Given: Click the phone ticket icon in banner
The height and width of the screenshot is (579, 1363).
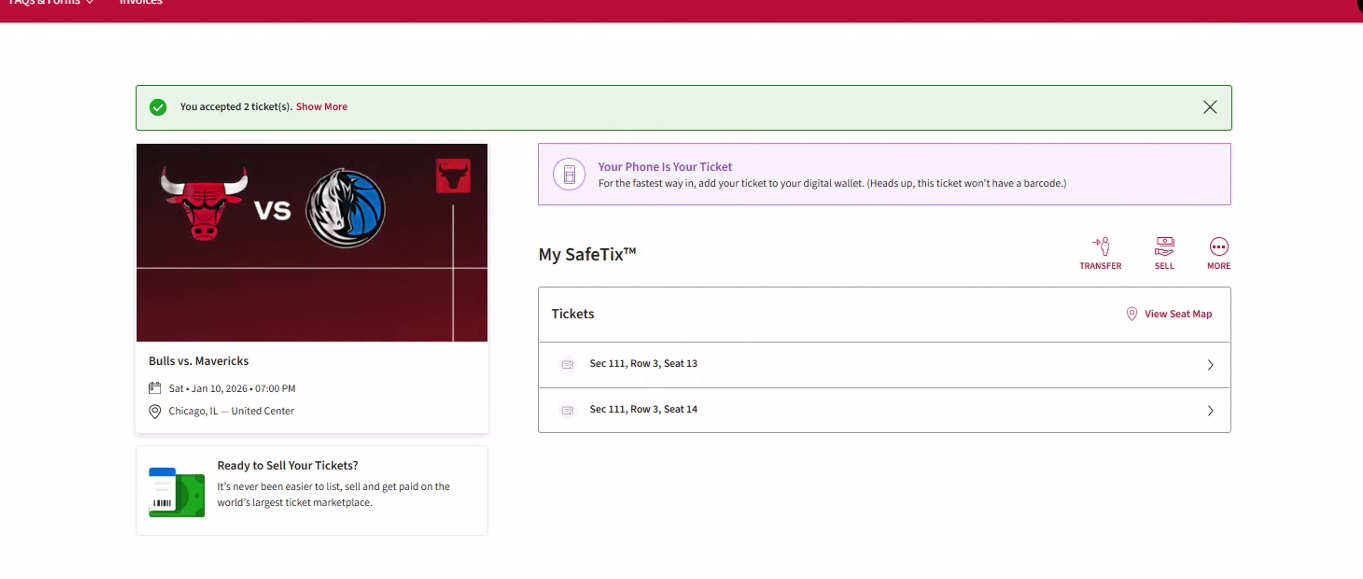Looking at the screenshot, I should (569, 174).
